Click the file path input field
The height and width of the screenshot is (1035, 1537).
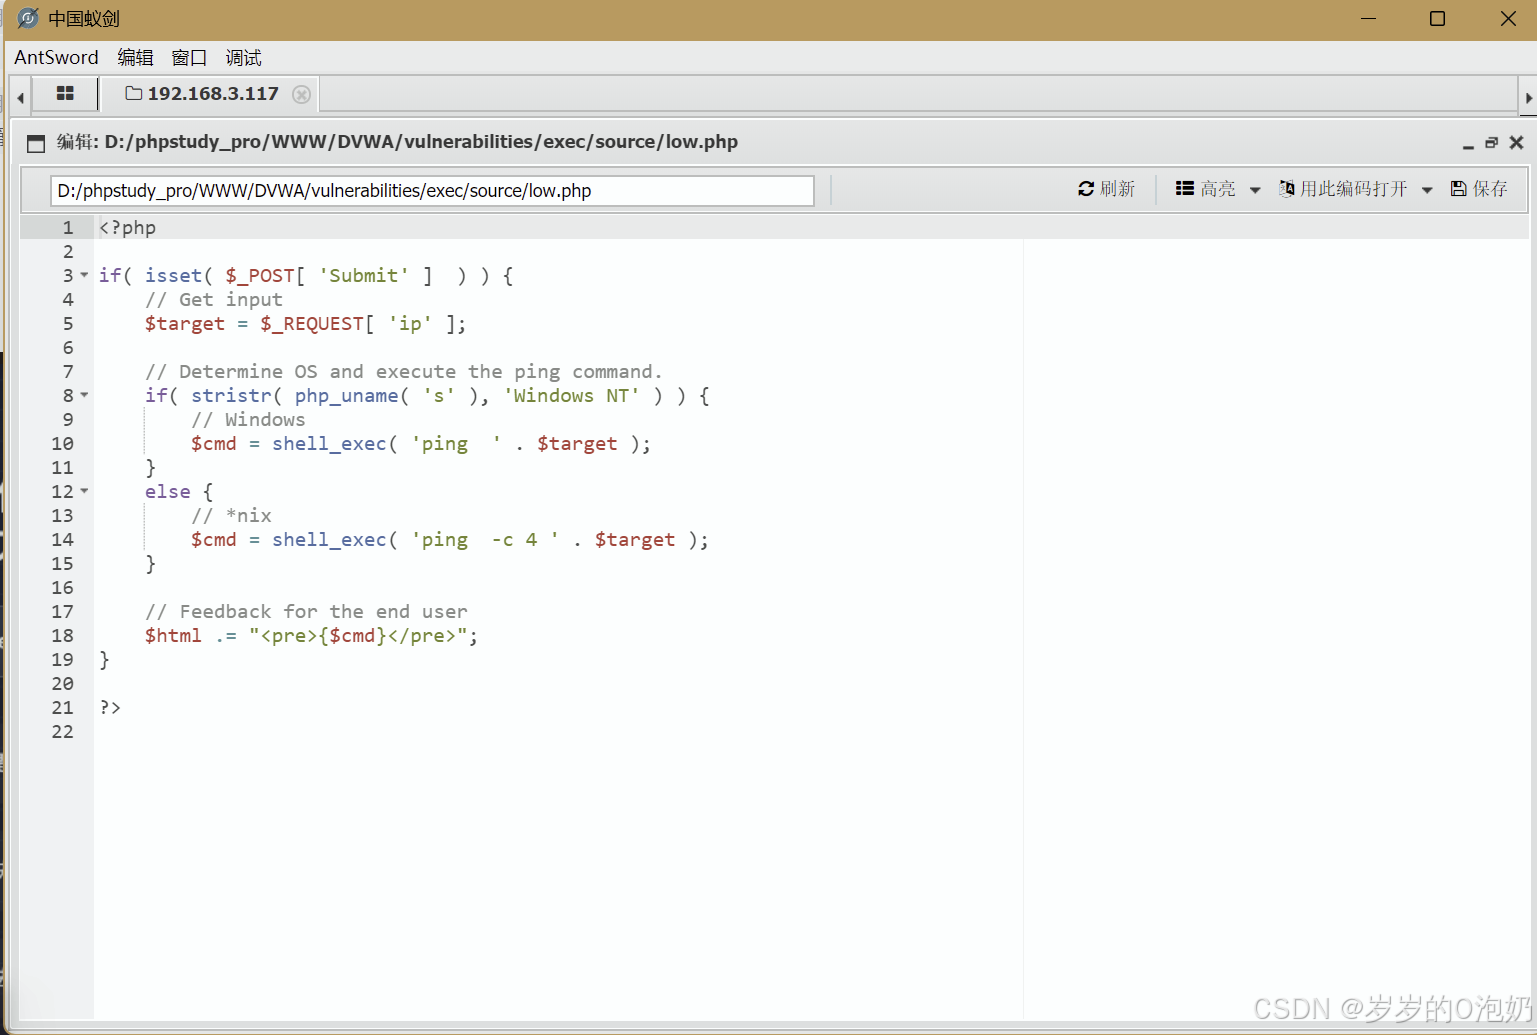pos(432,191)
